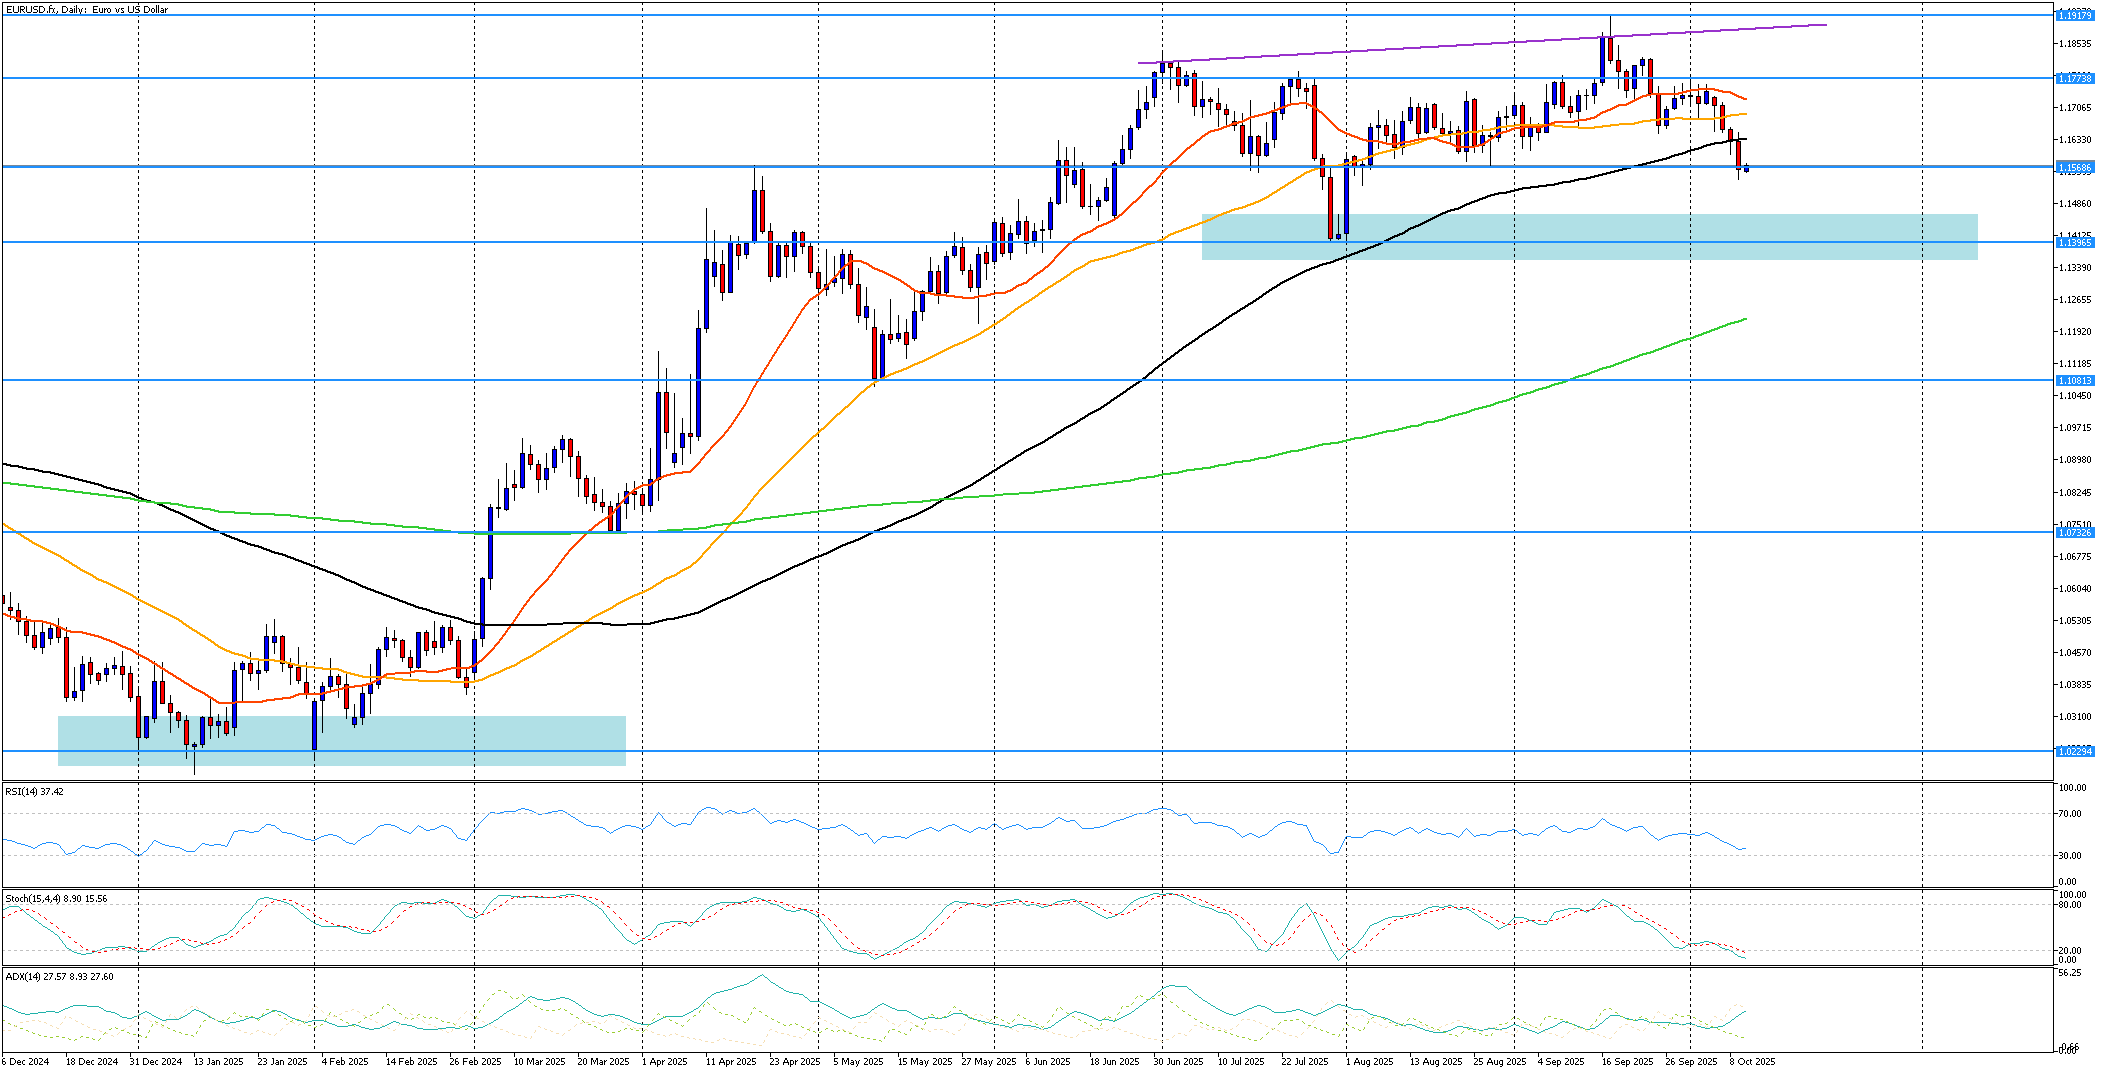Click the 1.19179 price level label
The width and height of the screenshot is (2106, 1073).
pos(2074,15)
